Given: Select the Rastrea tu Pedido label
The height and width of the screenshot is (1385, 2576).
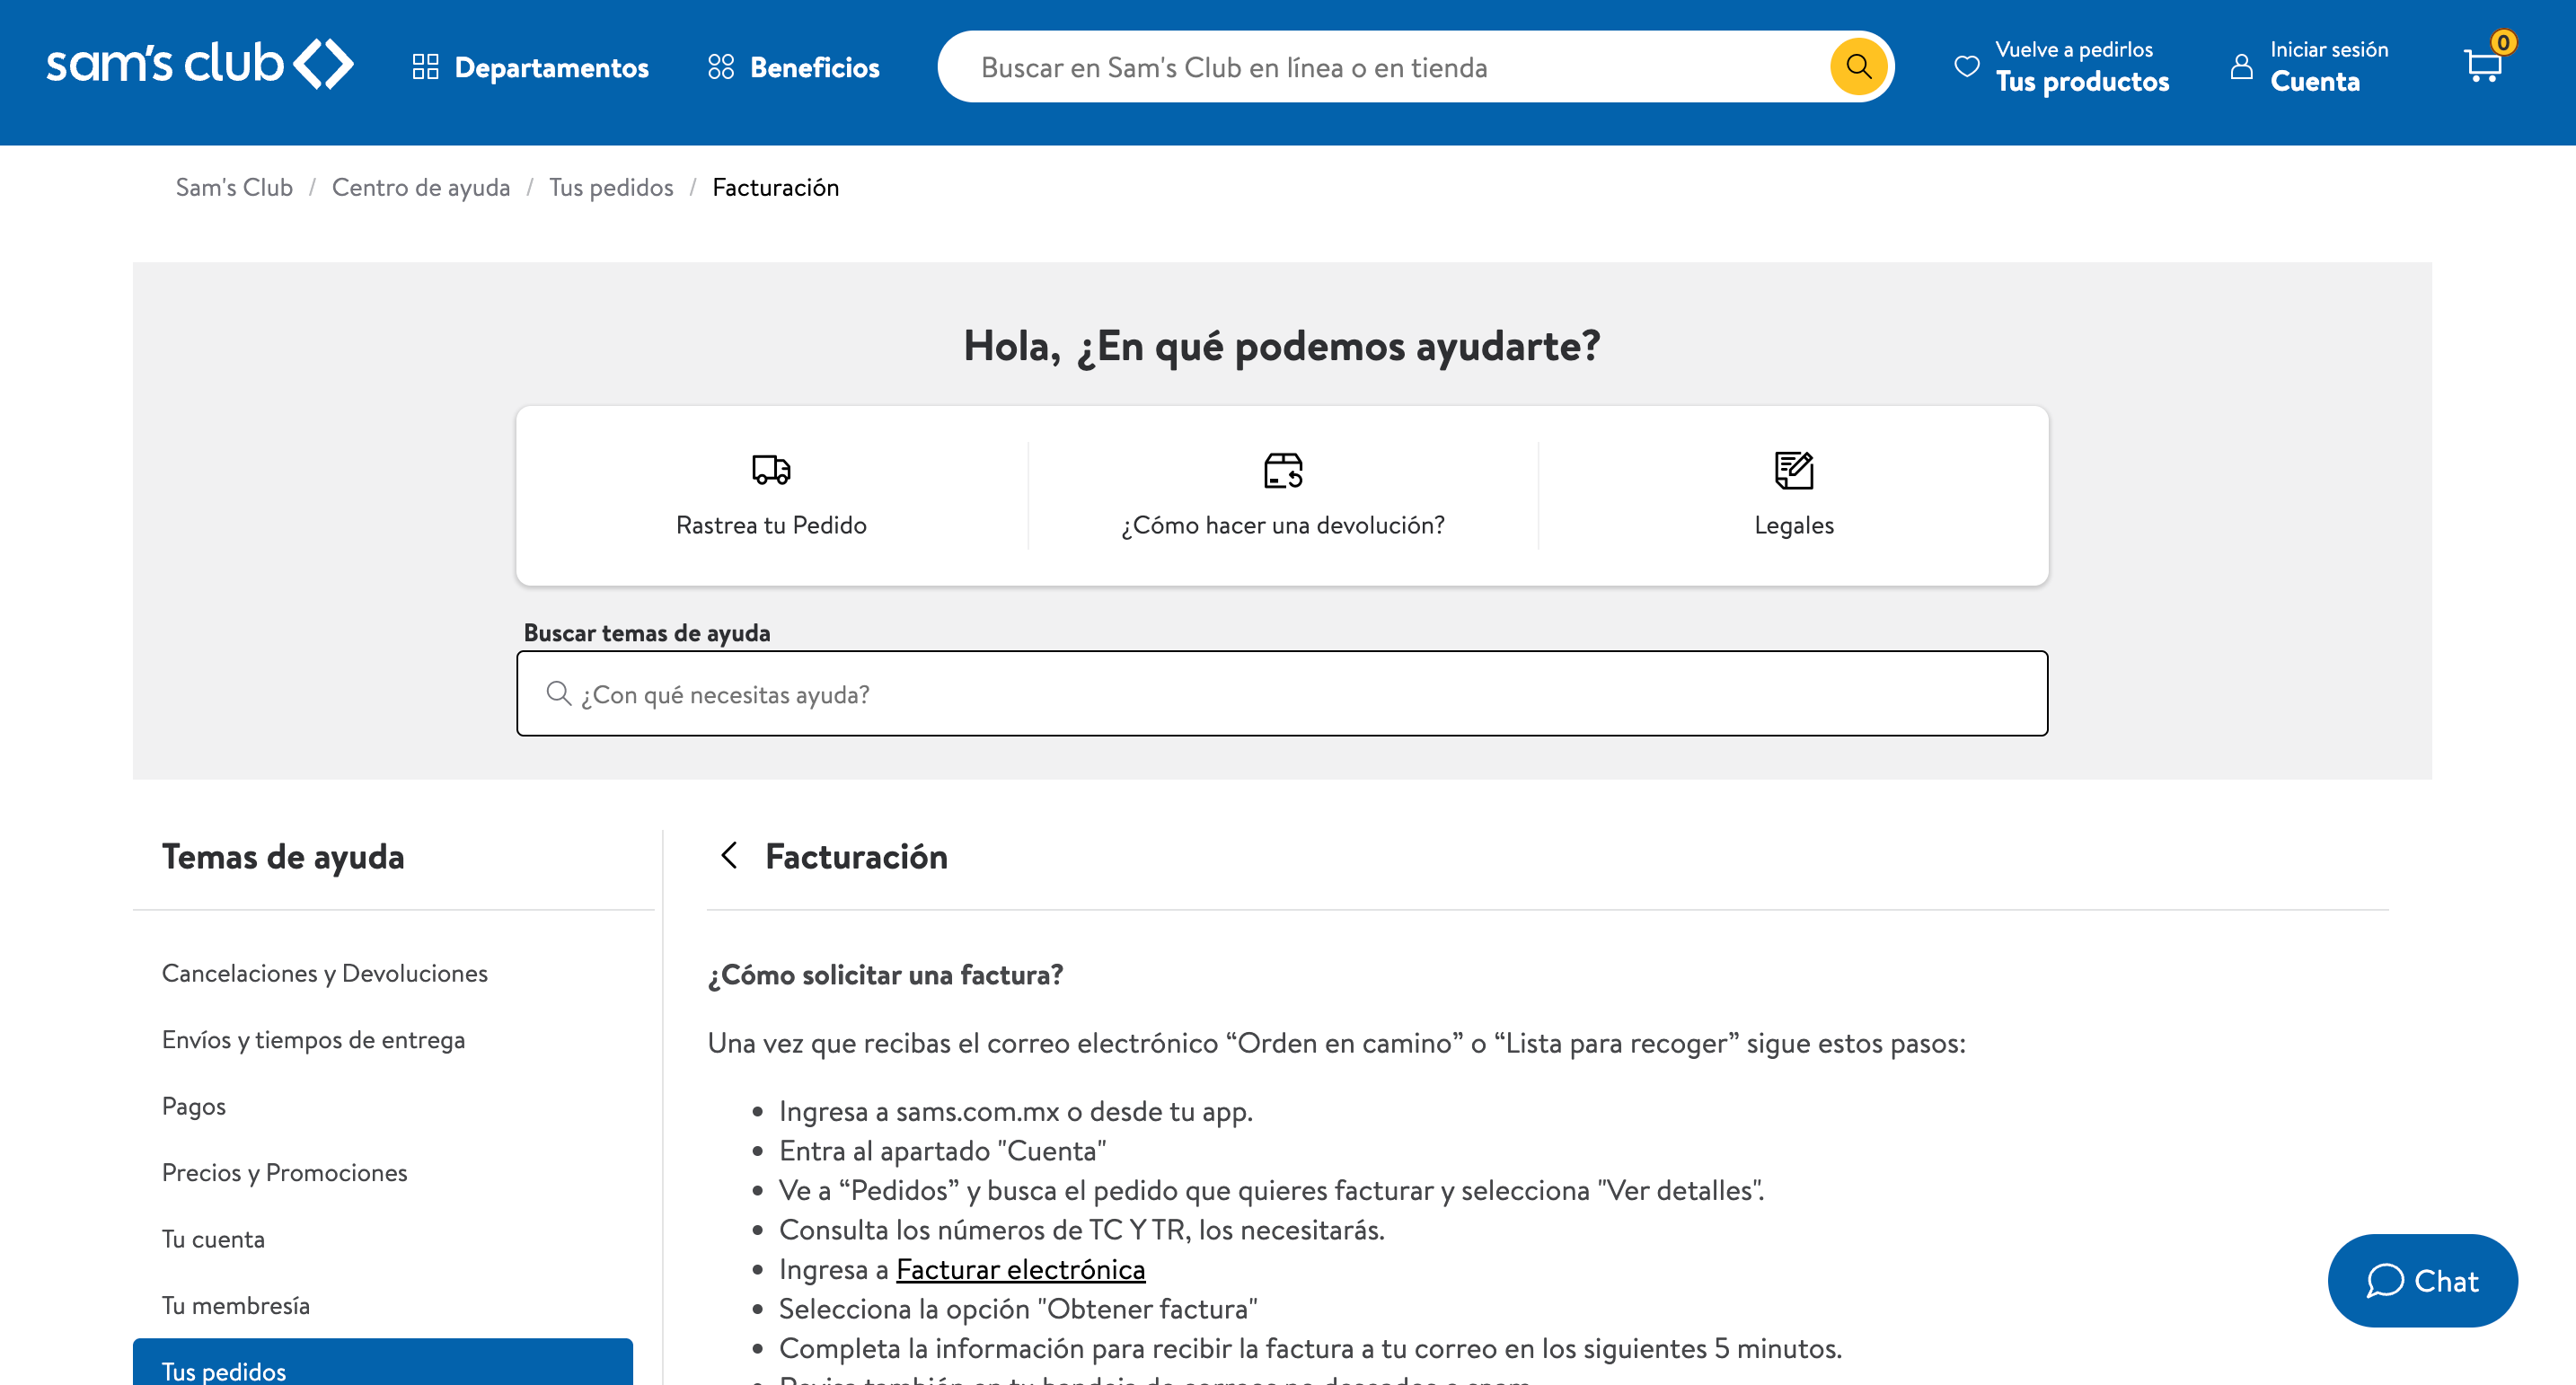Looking at the screenshot, I should coord(771,525).
